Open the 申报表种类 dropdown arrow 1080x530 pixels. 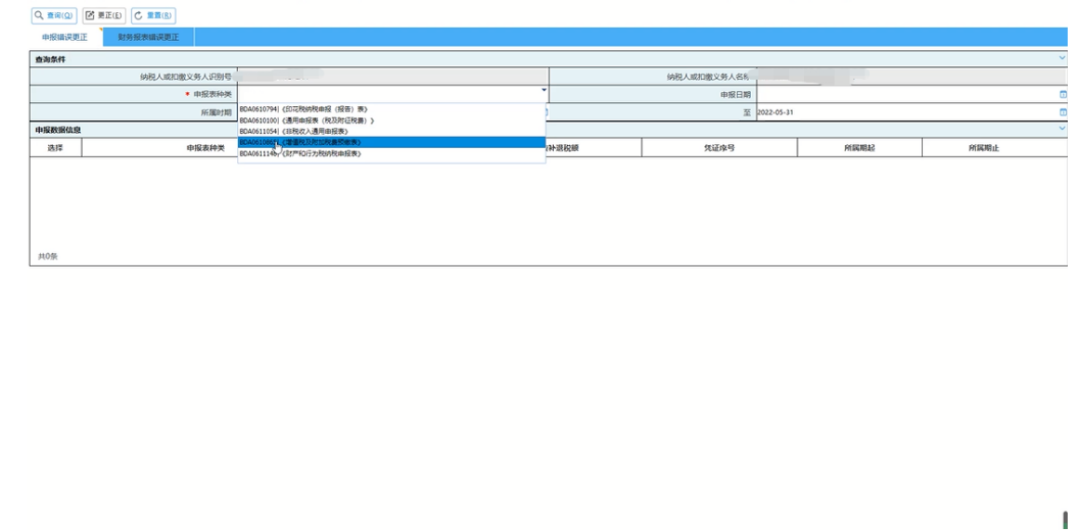[543, 90]
